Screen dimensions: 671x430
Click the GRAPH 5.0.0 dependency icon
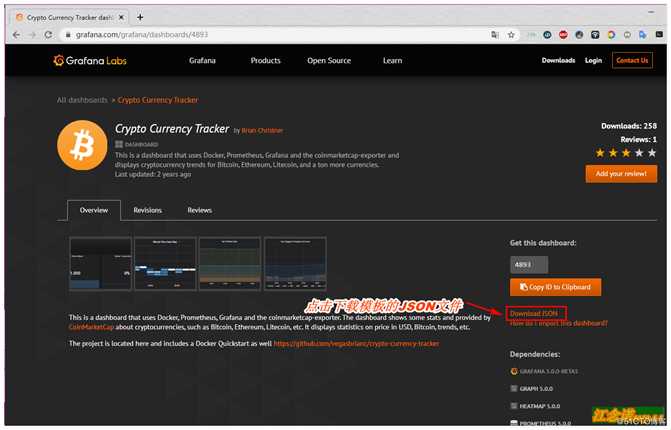[514, 388]
